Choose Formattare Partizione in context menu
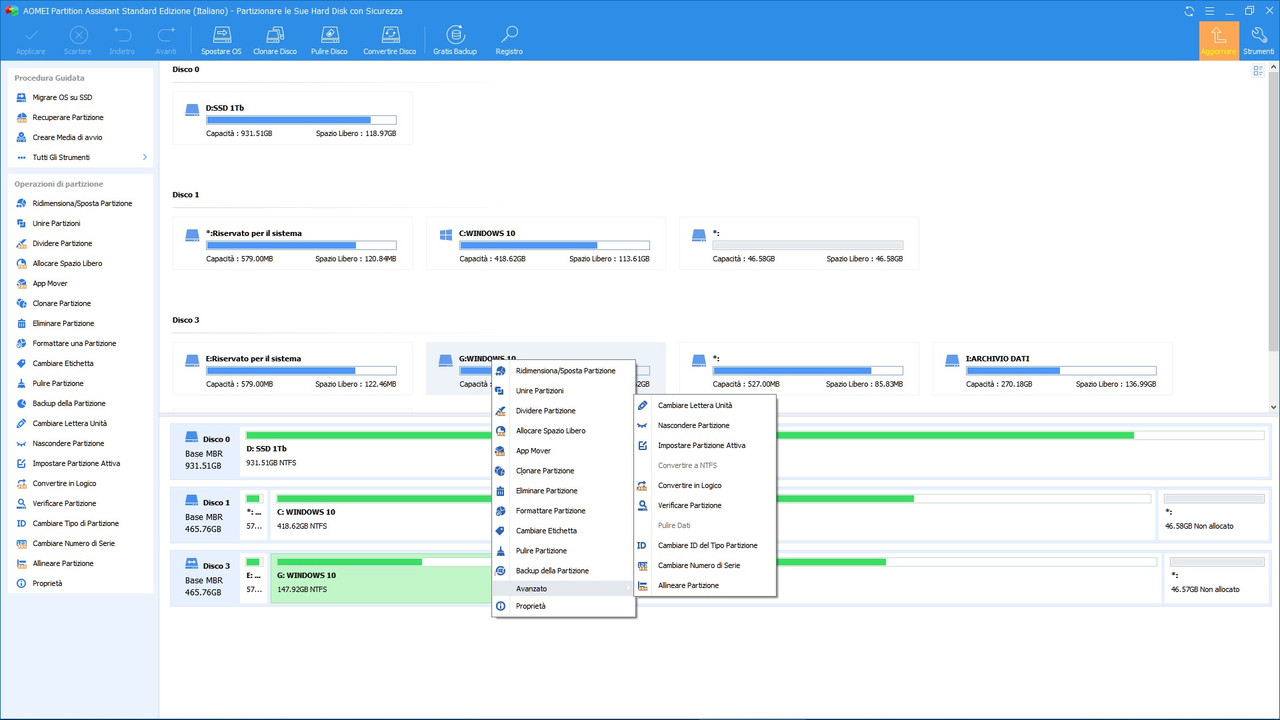The width and height of the screenshot is (1280, 720). [x=564, y=511]
